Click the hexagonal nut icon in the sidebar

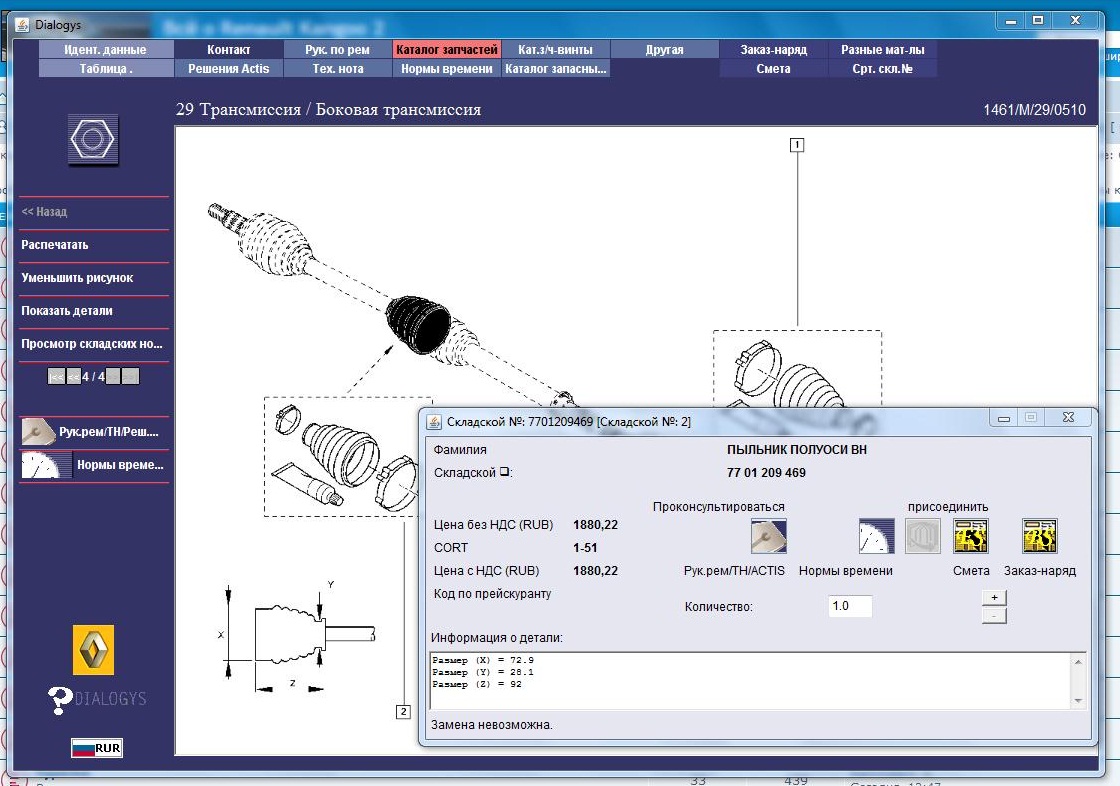[93, 139]
